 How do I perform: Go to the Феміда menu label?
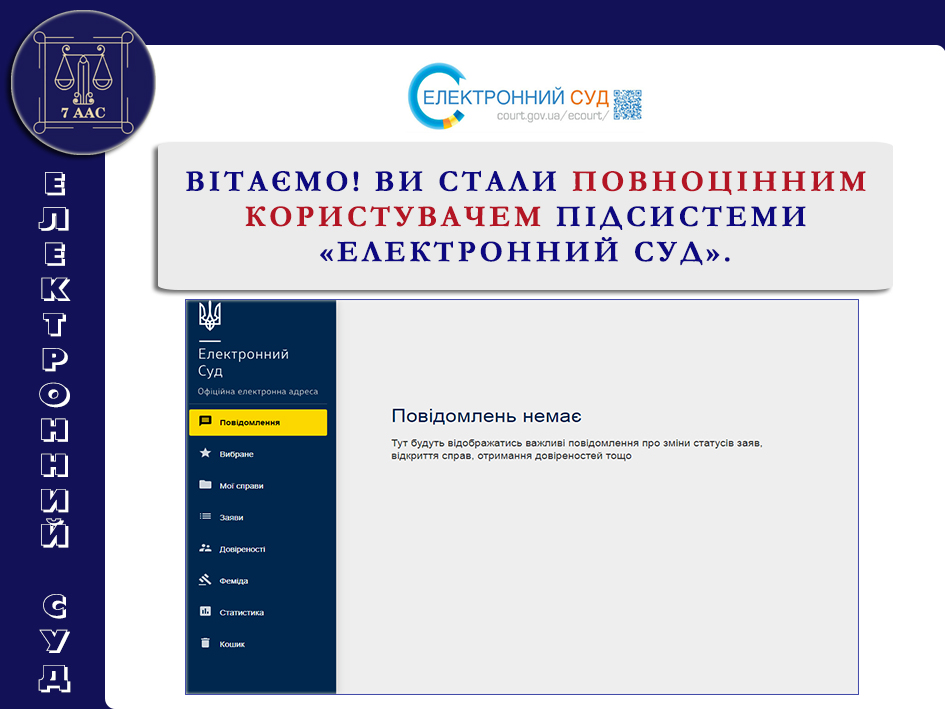point(234,581)
